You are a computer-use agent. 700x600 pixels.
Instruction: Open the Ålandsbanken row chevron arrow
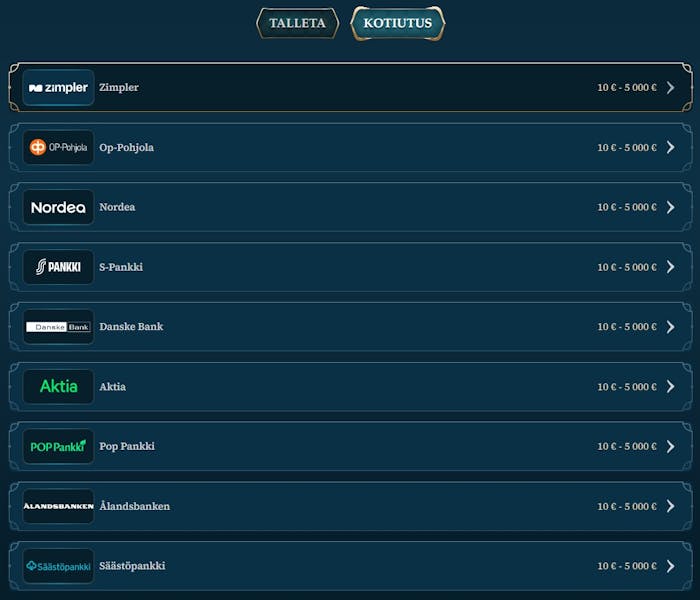click(x=671, y=506)
